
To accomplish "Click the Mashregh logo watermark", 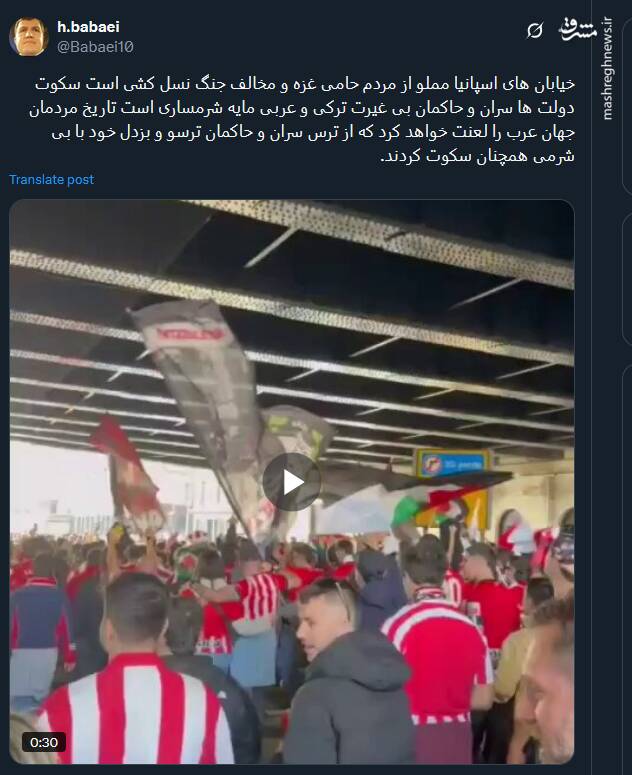I will (577, 29).
